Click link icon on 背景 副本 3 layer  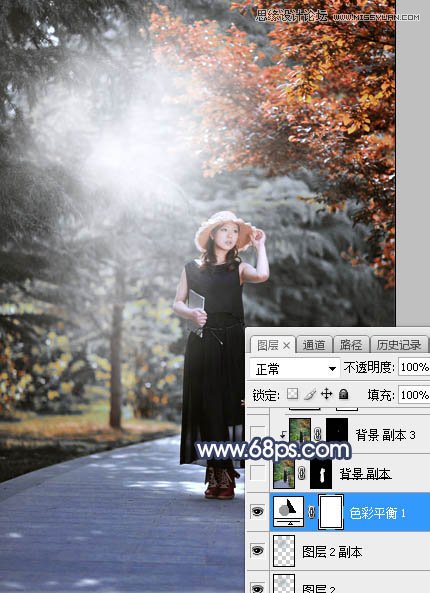pos(318,434)
